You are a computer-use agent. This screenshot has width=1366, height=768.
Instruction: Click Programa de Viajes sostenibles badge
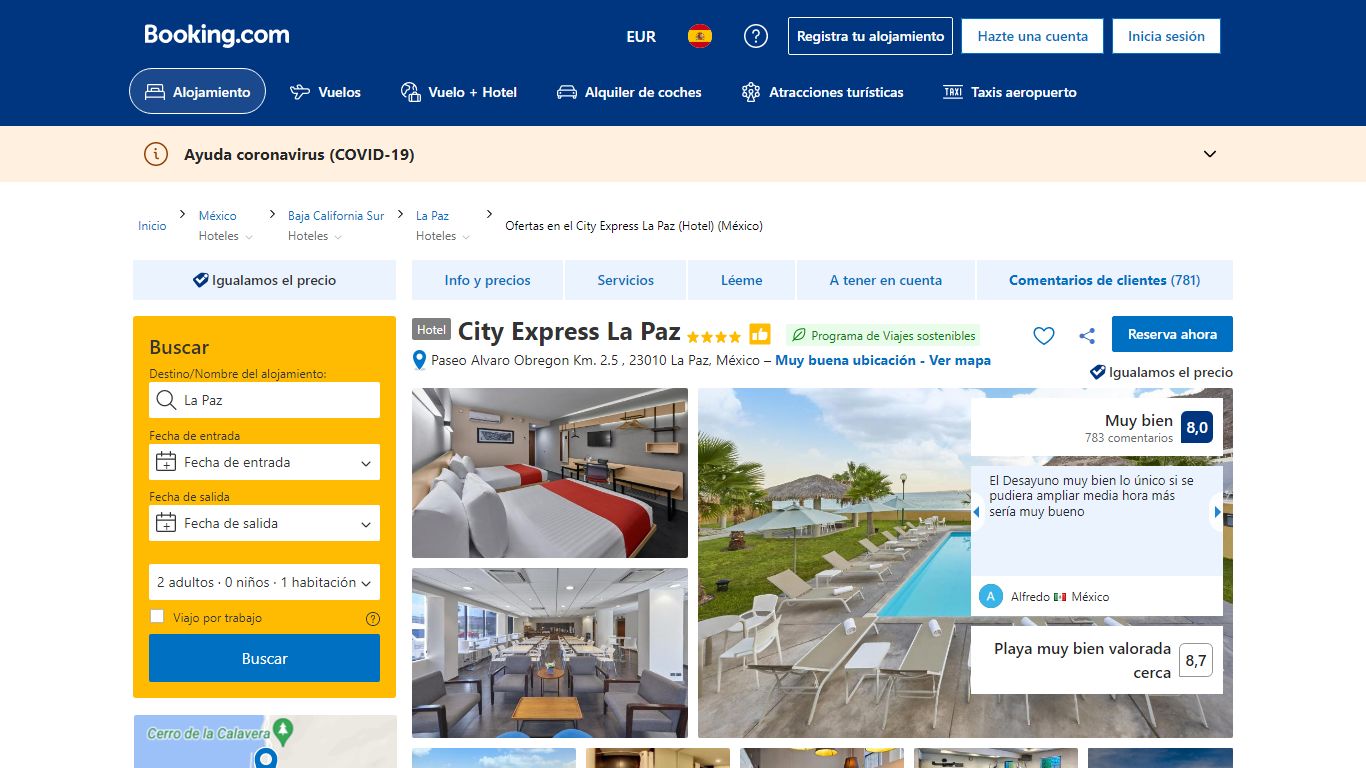882,336
